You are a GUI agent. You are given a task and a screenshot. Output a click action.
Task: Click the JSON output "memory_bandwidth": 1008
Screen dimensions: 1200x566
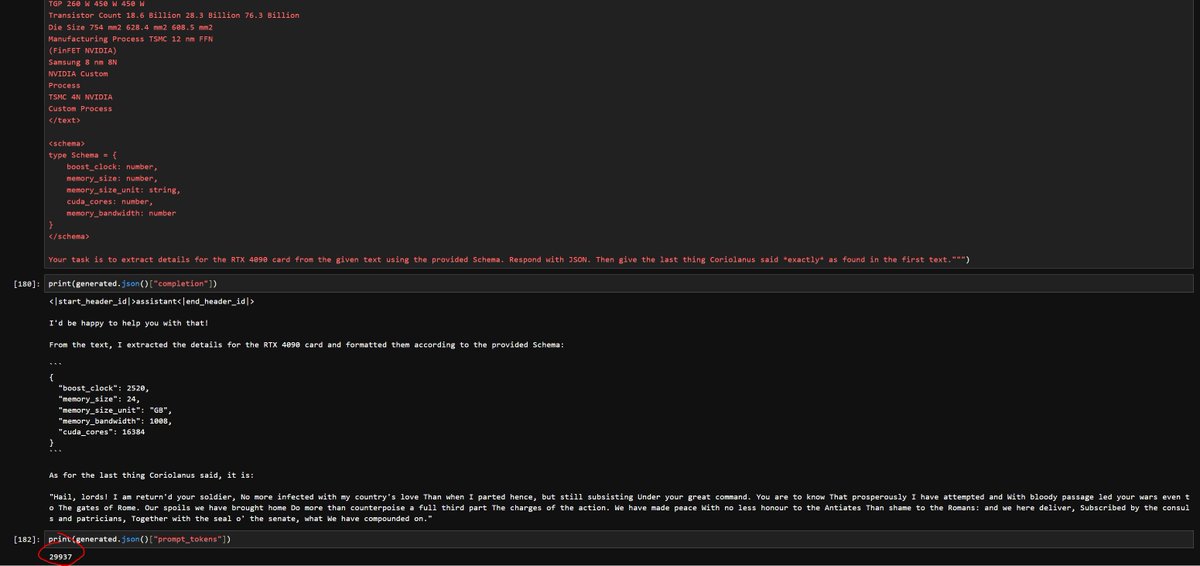pyautogui.click(x=114, y=420)
